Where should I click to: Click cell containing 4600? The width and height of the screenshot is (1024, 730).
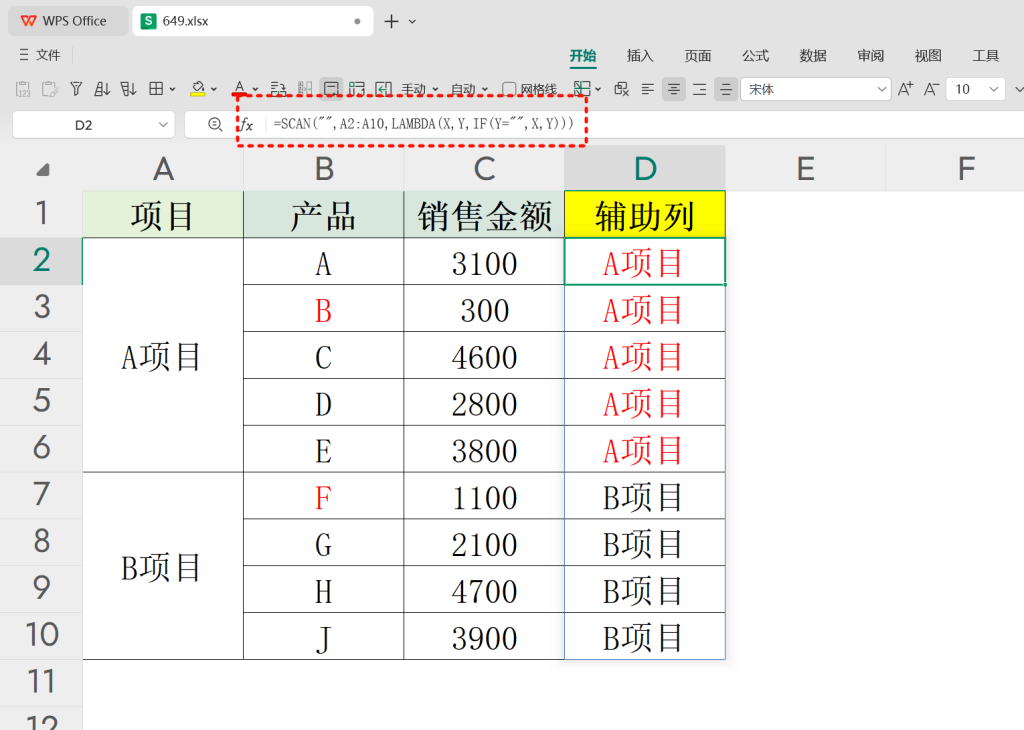[485, 356]
